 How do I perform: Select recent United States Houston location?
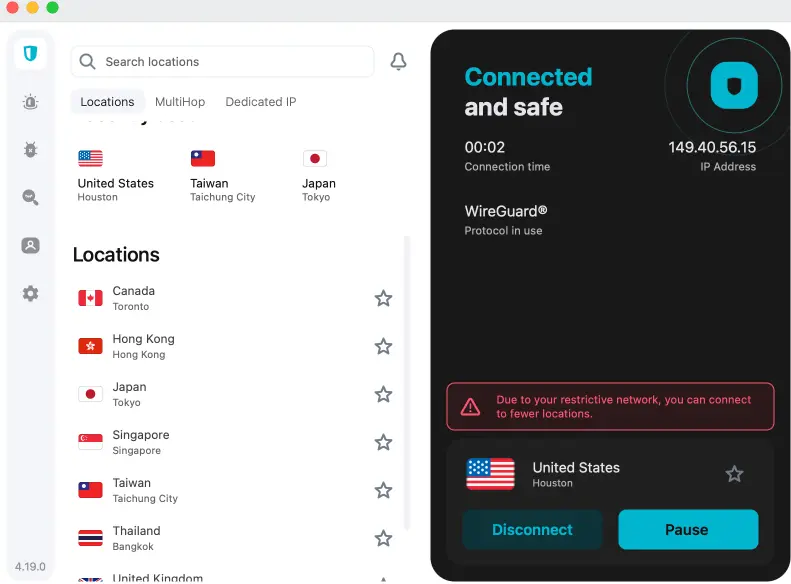point(116,176)
